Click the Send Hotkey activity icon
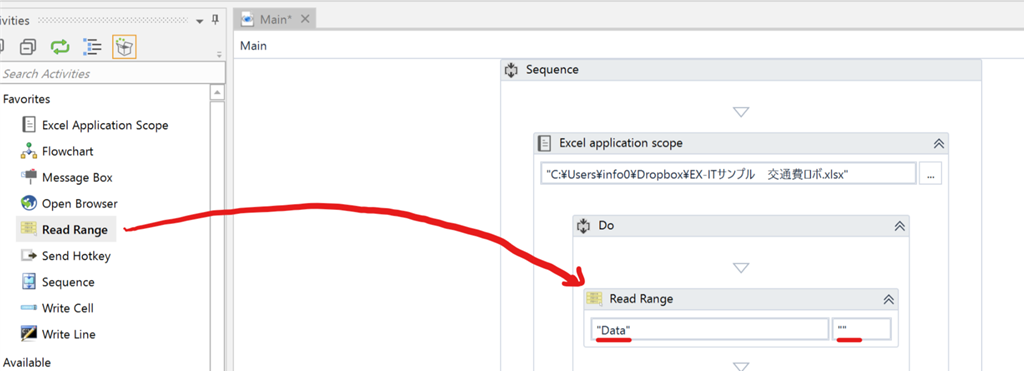This screenshot has width=1024, height=371. tap(29, 255)
